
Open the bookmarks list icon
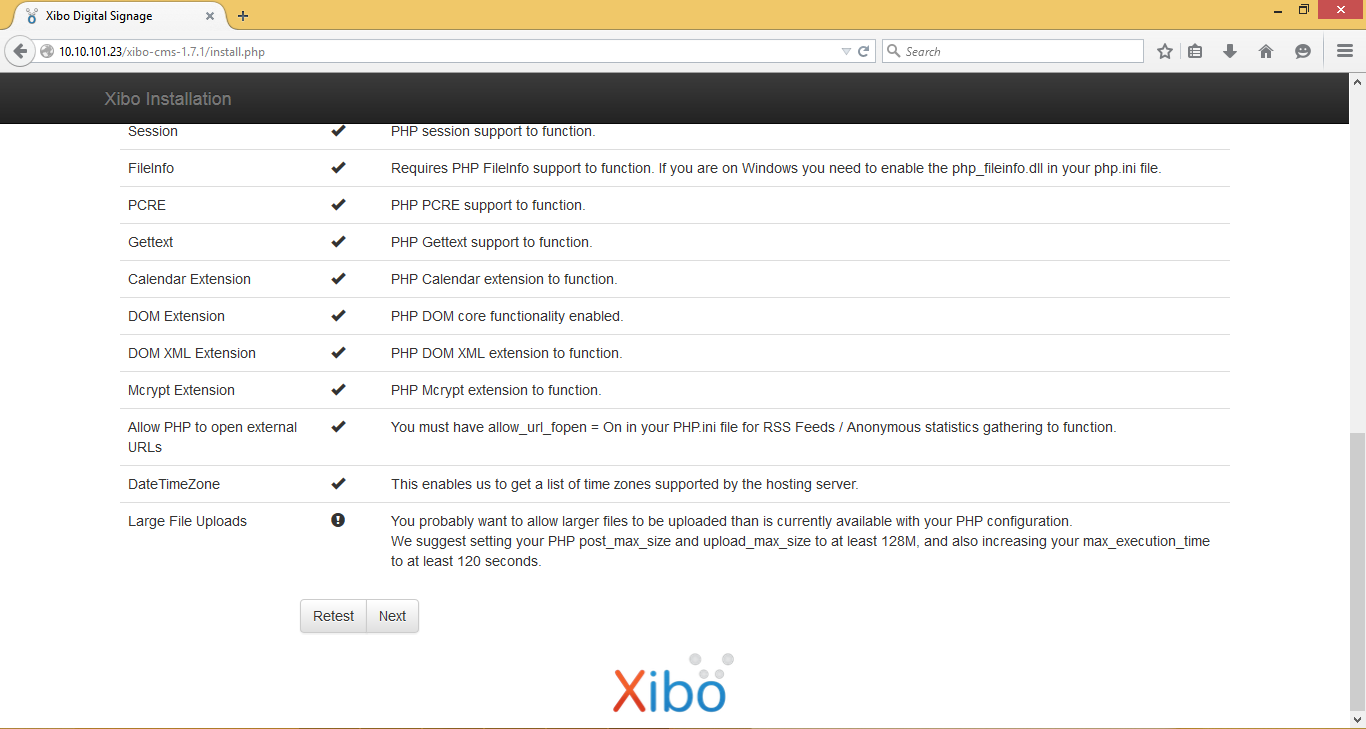click(1195, 50)
